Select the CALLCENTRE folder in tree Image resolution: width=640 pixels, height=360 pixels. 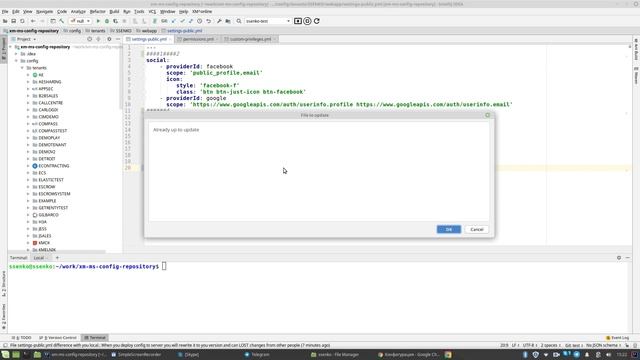click(x=51, y=103)
